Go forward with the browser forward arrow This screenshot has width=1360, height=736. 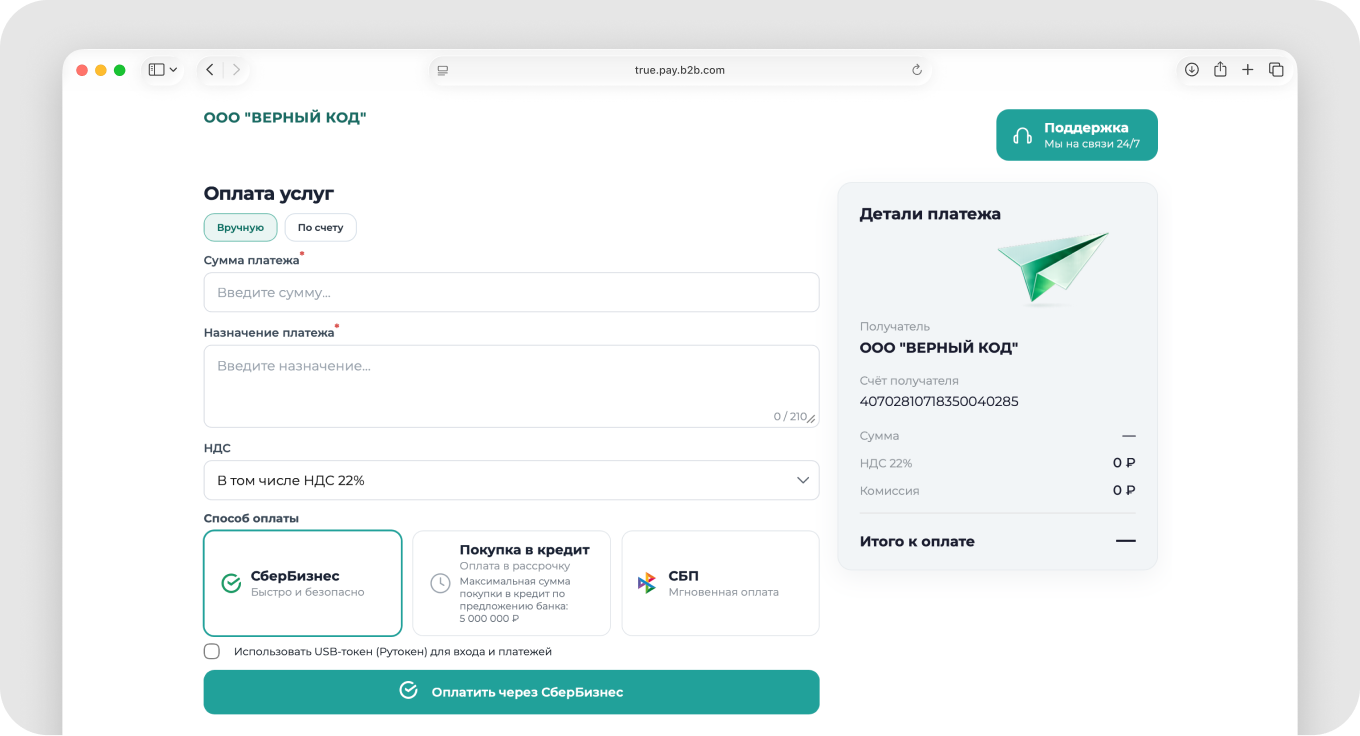pos(236,70)
